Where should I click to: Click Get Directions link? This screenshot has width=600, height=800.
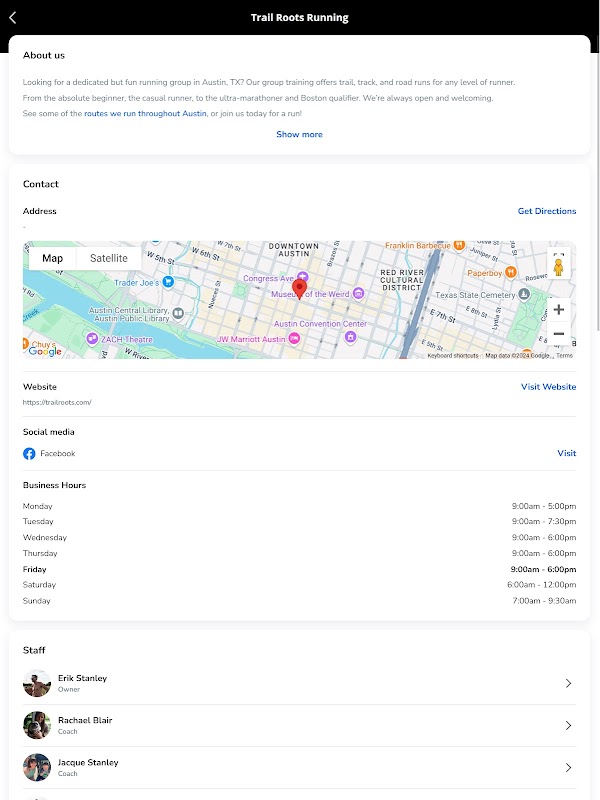click(546, 211)
